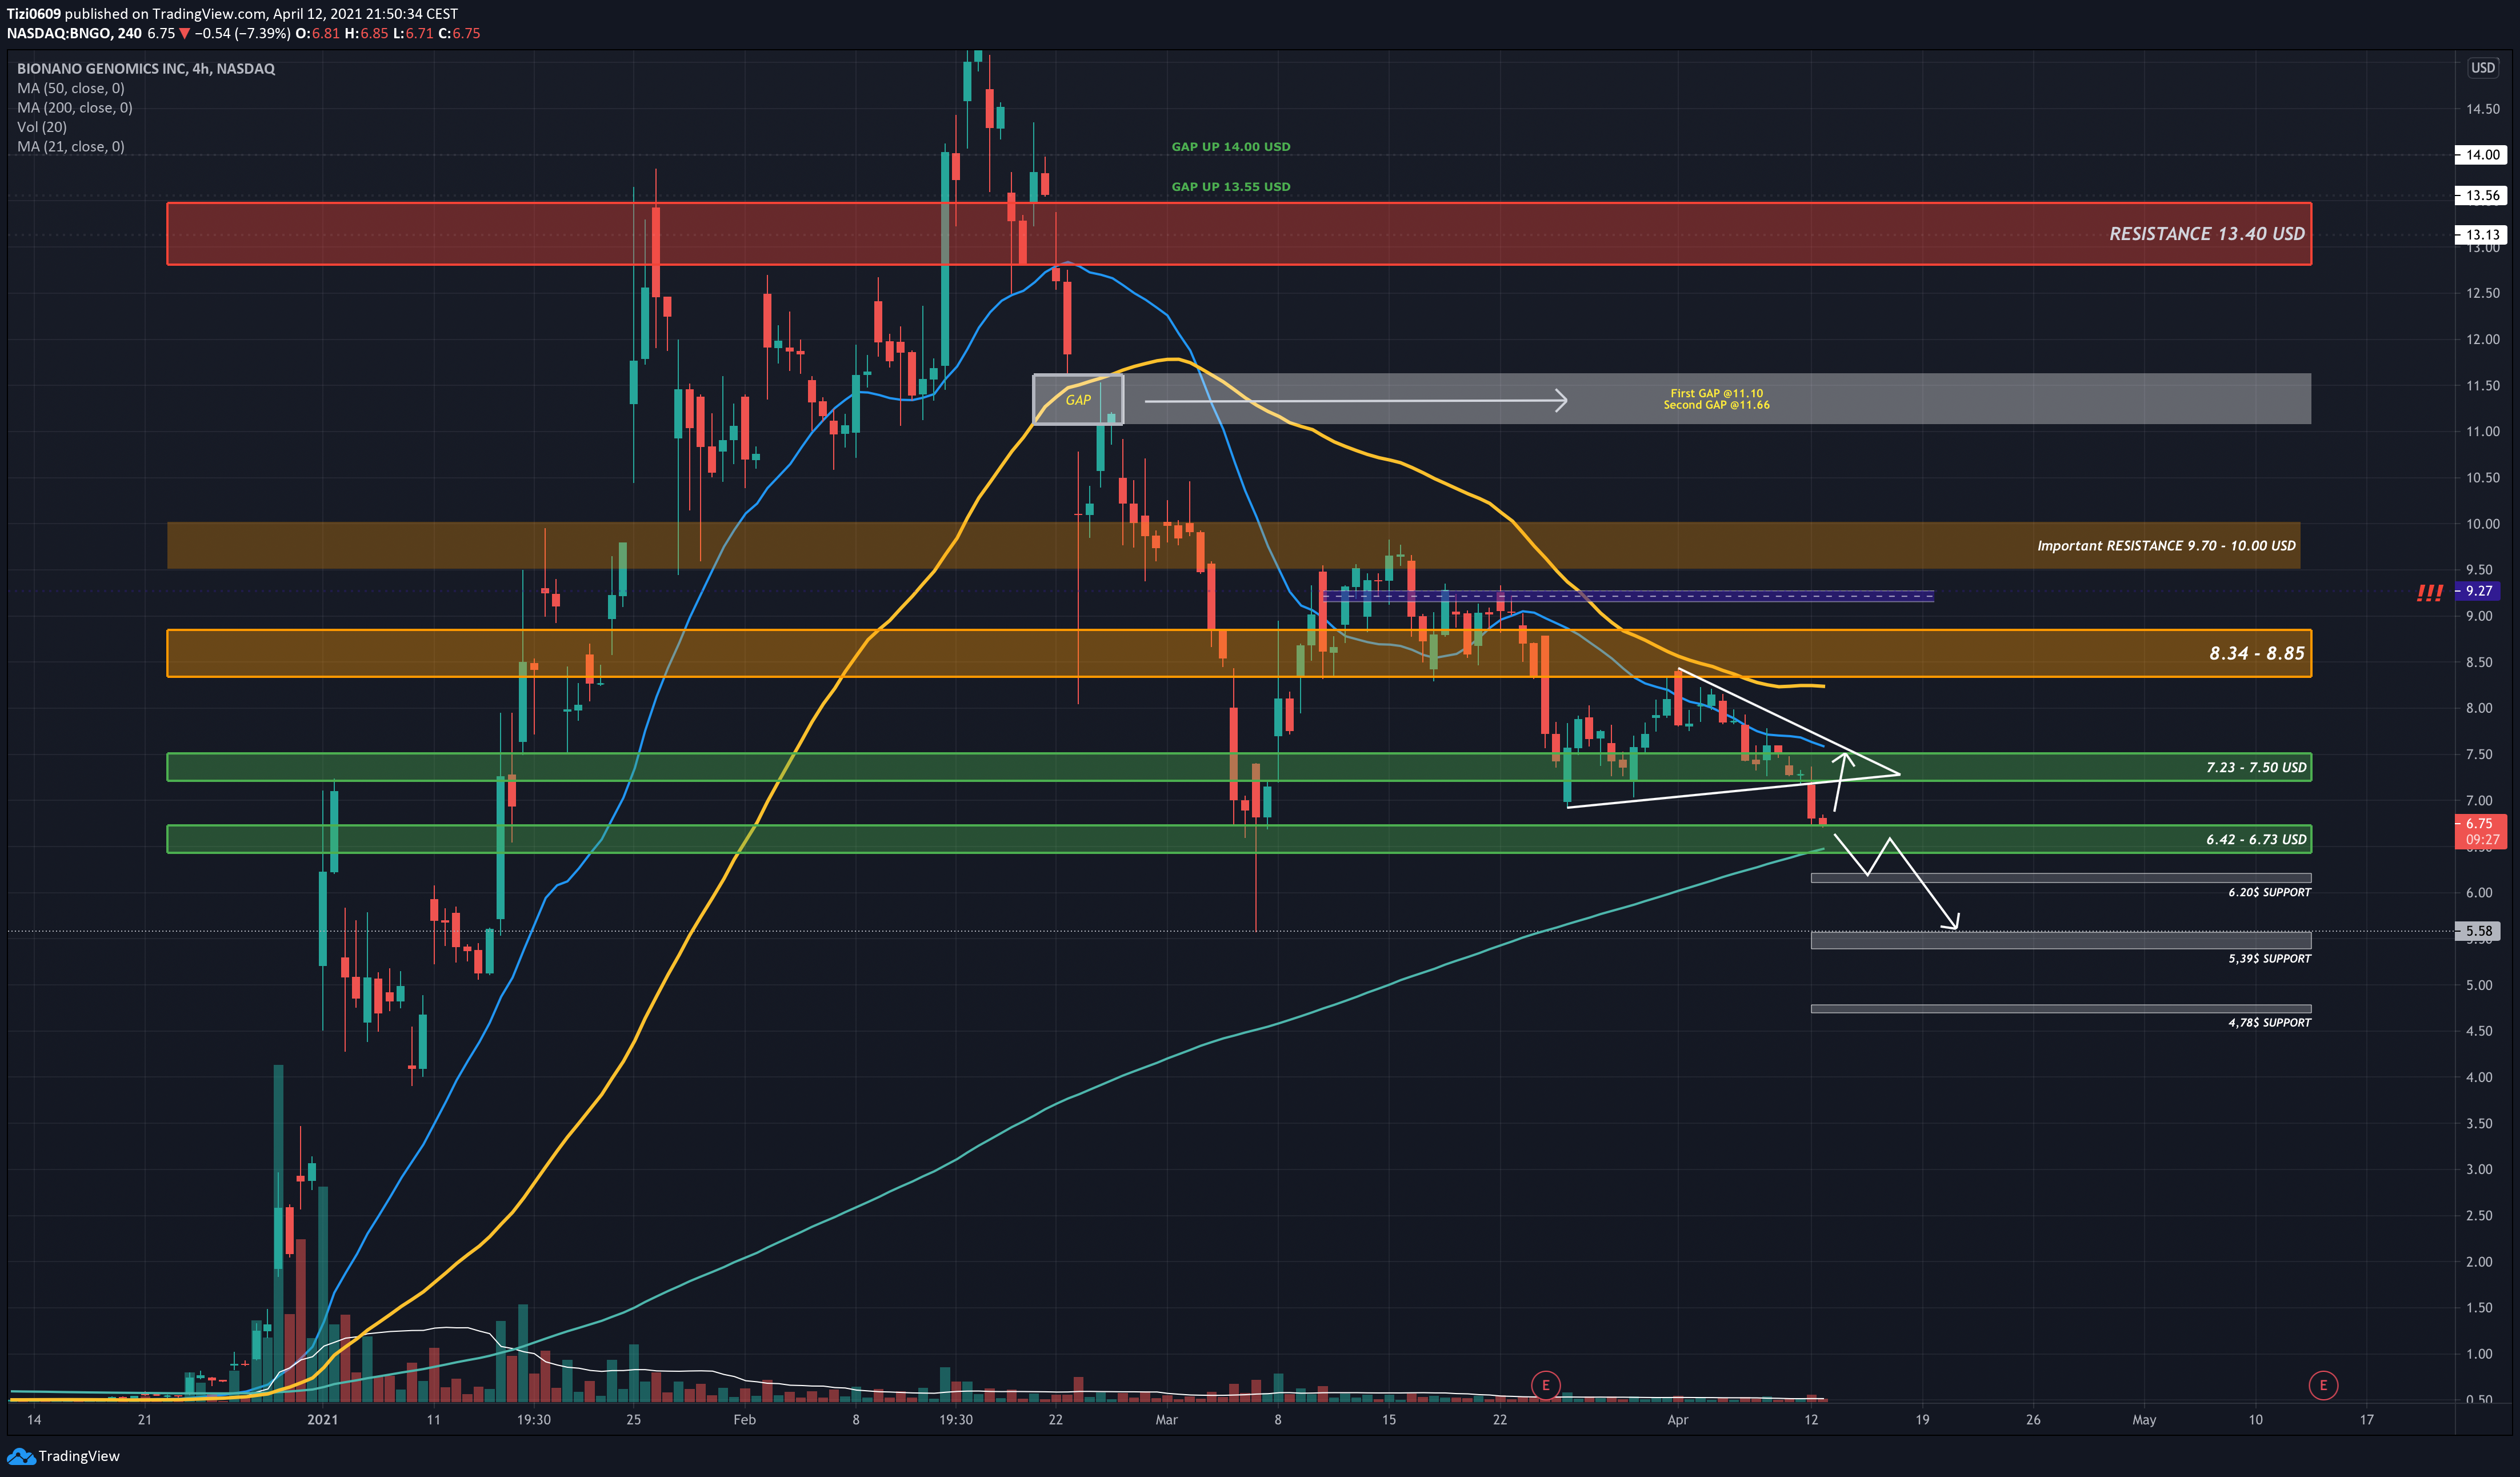Image resolution: width=2520 pixels, height=1477 pixels.
Task: Click the 'First GAP @11.10' annotation text
Action: tap(1716, 393)
